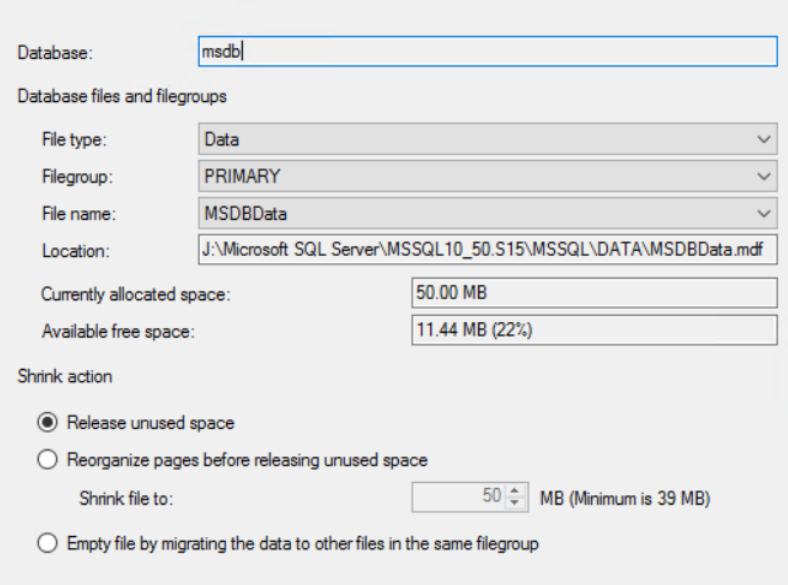Click the Shrink file to label
This screenshot has height=585, width=788.
(126, 499)
